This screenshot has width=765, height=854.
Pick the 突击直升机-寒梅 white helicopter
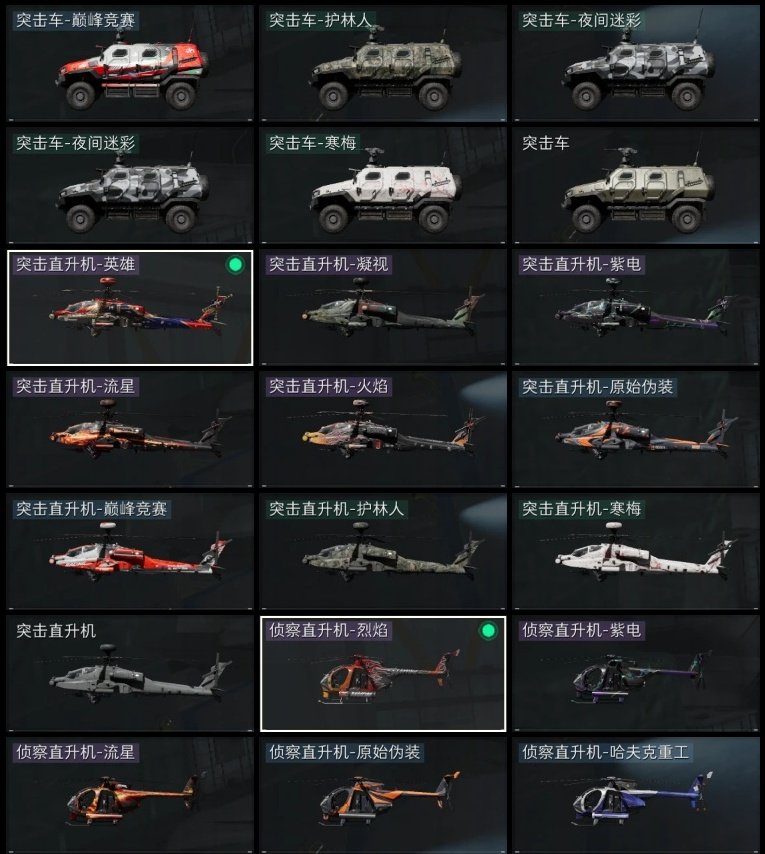[636, 551]
